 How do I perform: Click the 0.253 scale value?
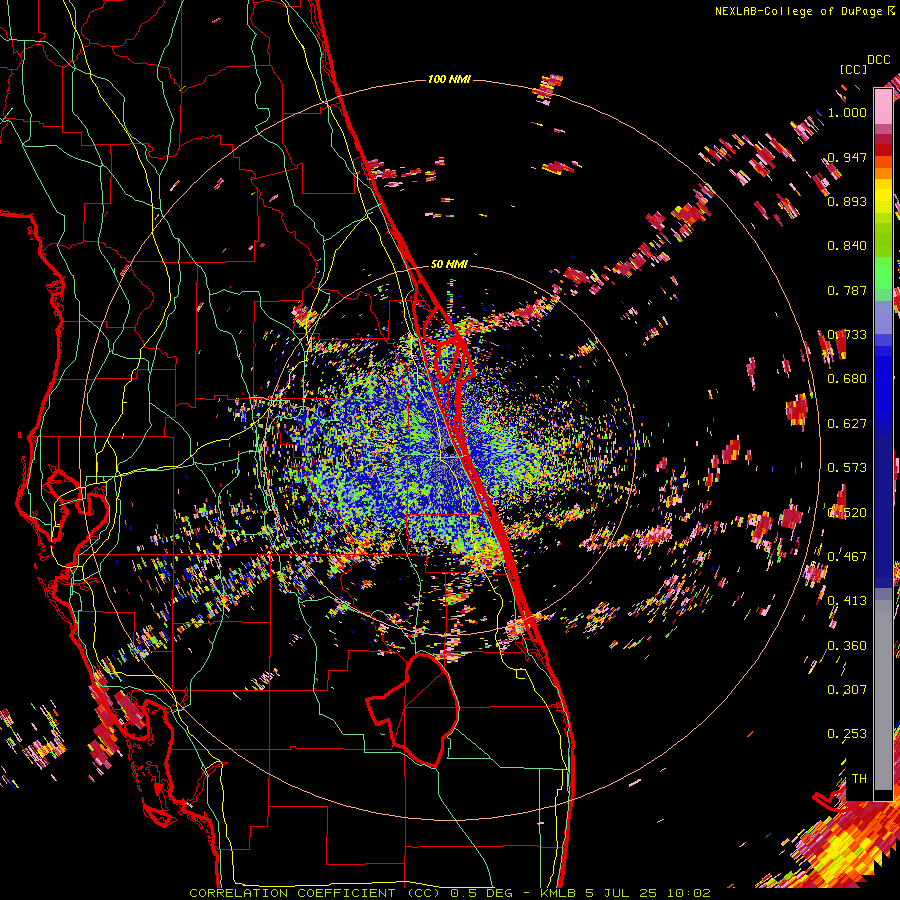847,734
